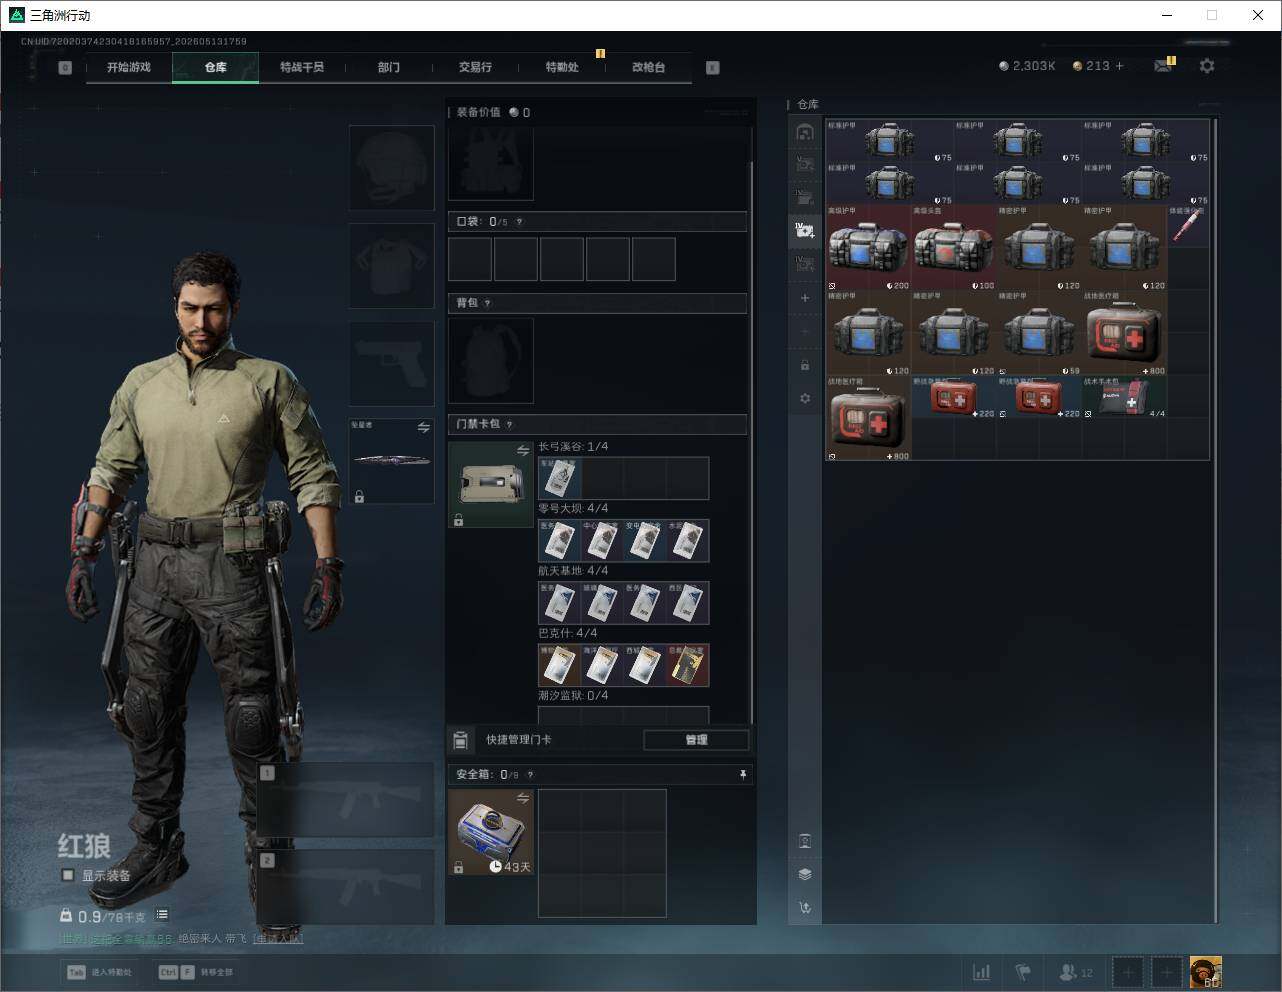Click the swap arrows on the safe box
The image size is (1282, 992).
[x=522, y=798]
